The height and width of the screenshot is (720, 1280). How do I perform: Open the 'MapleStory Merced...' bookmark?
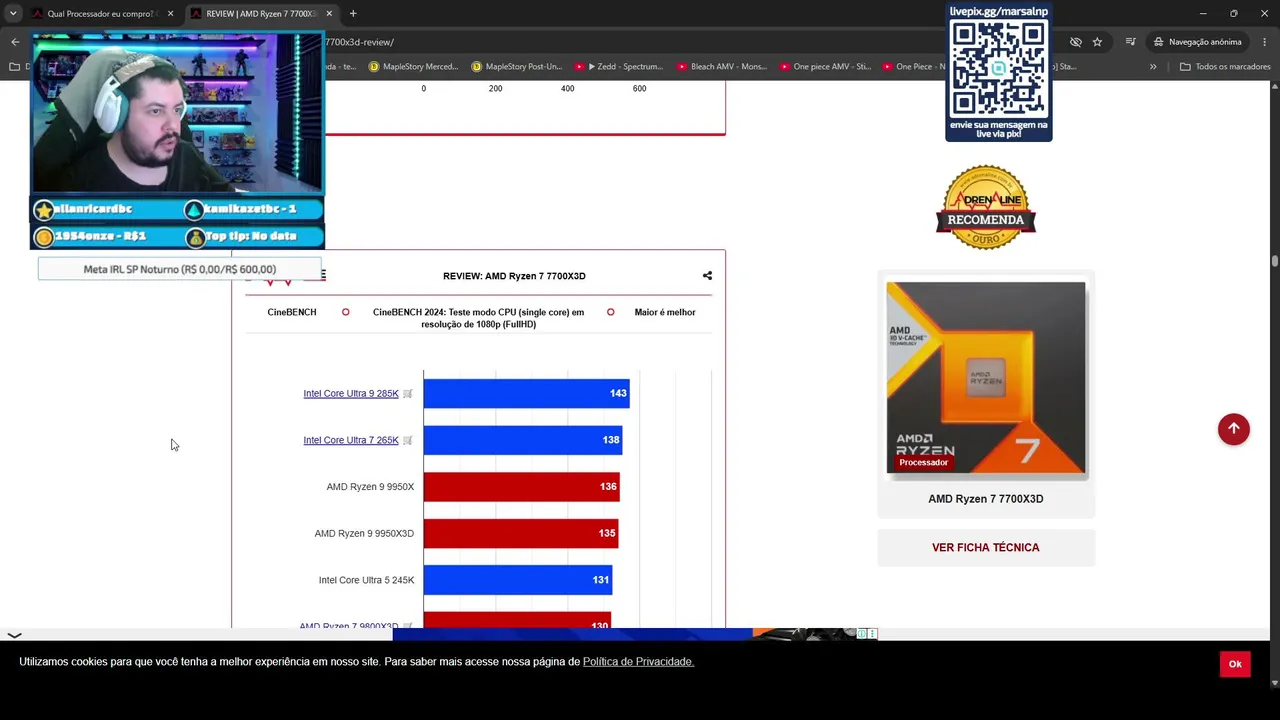pyautogui.click(x=413, y=67)
